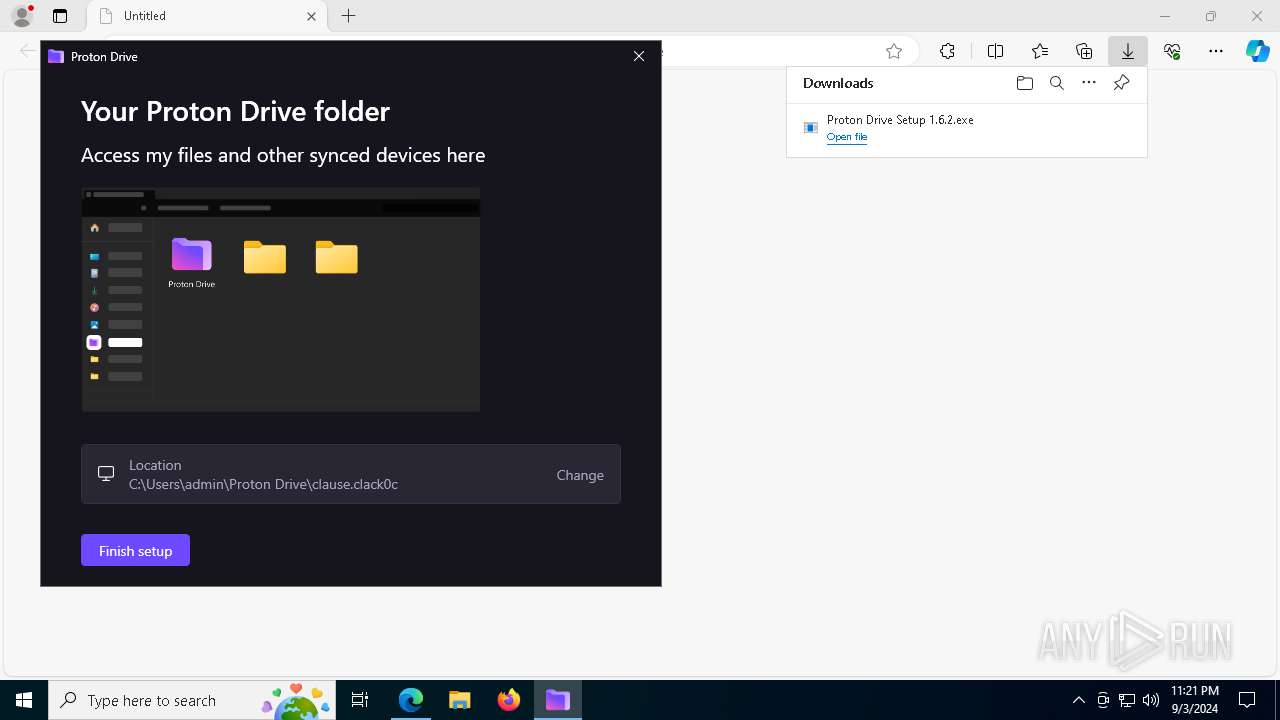Open Edge Collections

coord(1084,51)
